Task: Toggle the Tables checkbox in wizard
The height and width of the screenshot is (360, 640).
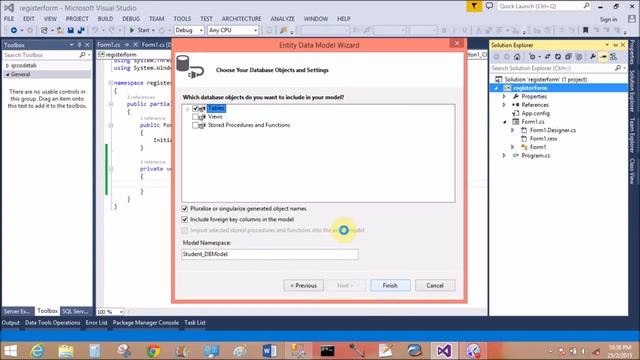Action: (195, 109)
